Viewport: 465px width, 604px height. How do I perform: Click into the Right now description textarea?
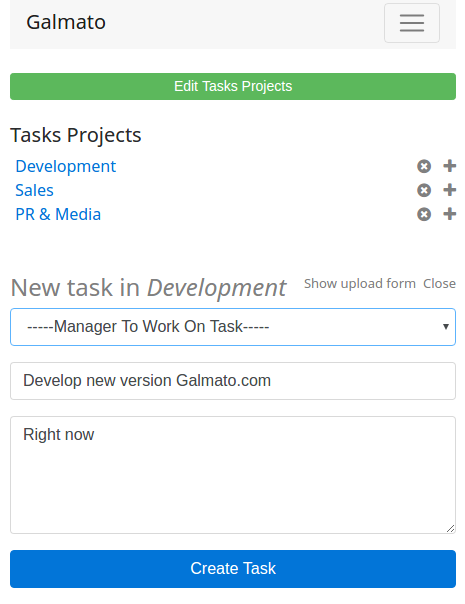(233, 475)
